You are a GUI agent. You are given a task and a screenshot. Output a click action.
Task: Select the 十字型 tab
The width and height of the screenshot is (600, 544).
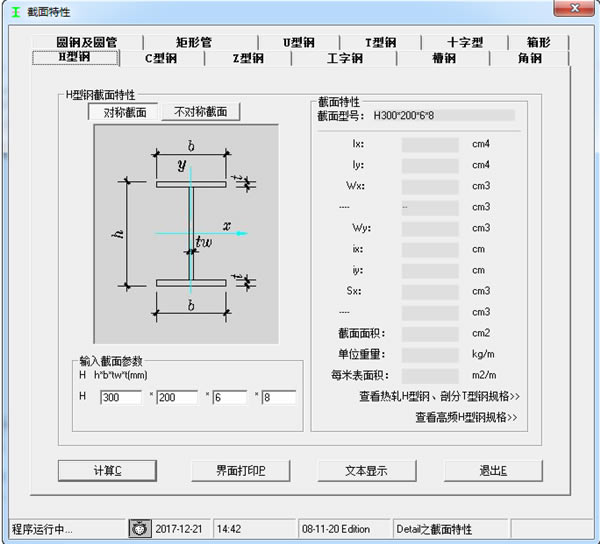coord(465,43)
